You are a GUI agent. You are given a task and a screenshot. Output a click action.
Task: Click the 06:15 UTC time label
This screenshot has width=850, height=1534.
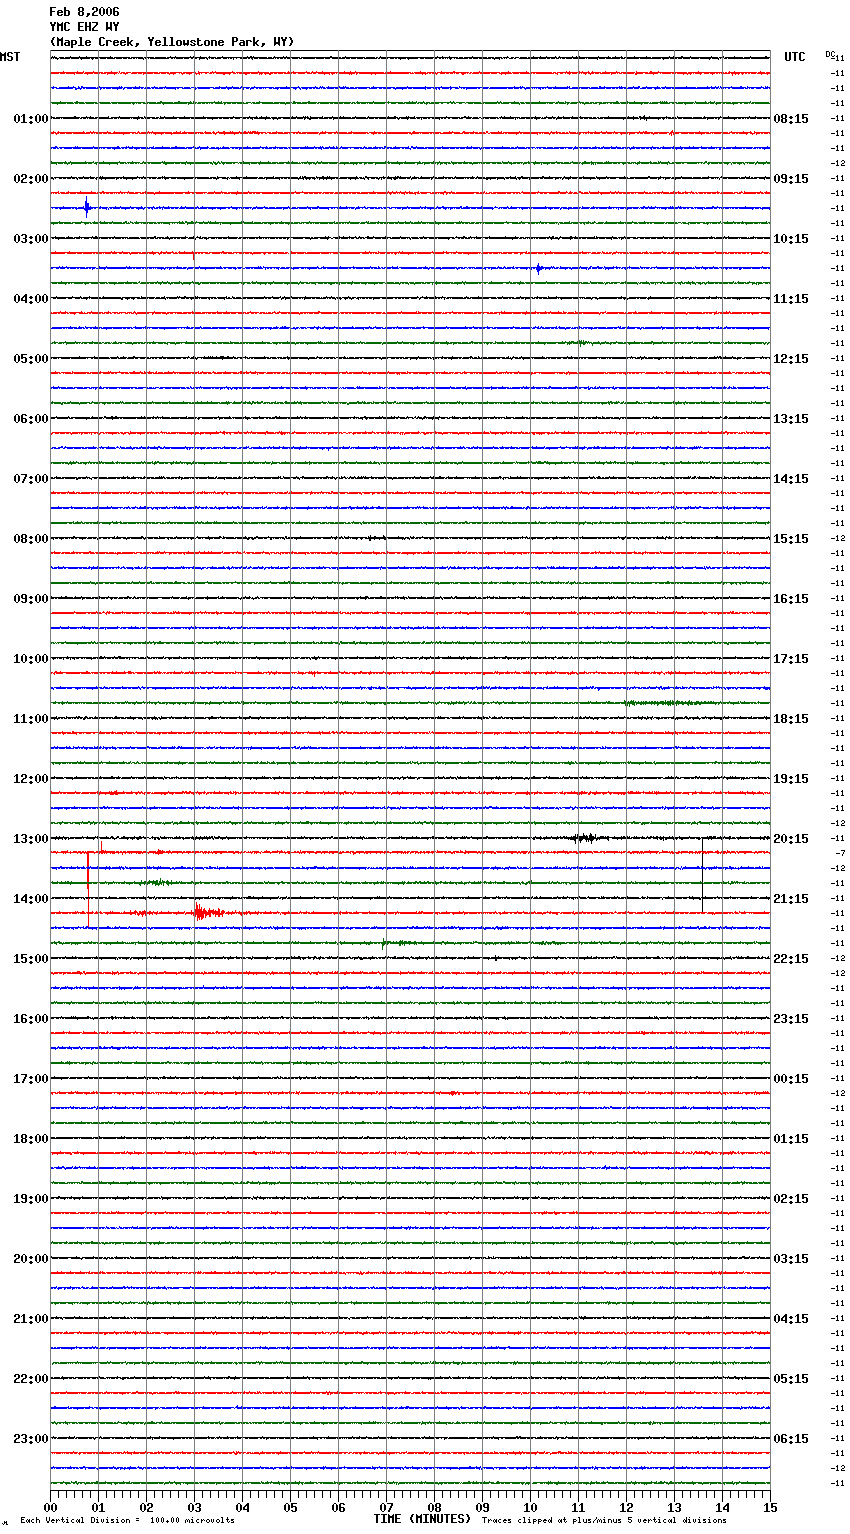[x=791, y=1439]
